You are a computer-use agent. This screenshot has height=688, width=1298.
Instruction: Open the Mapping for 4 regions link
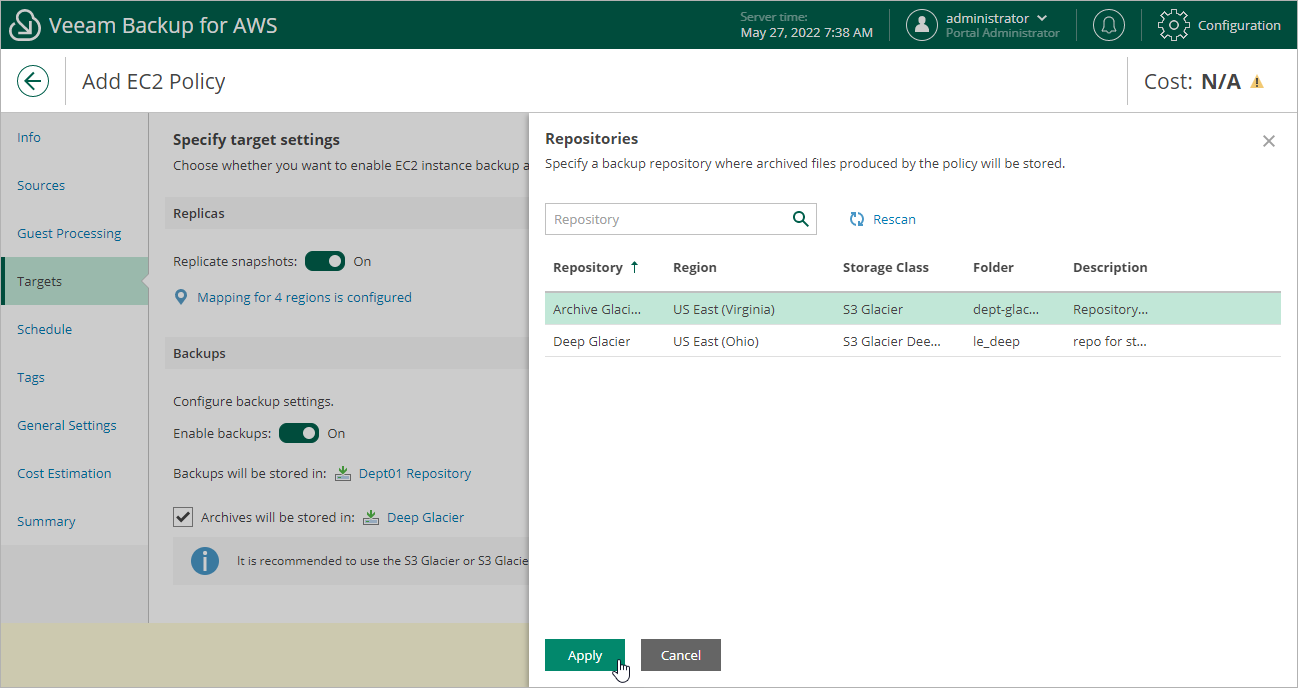[x=302, y=297]
